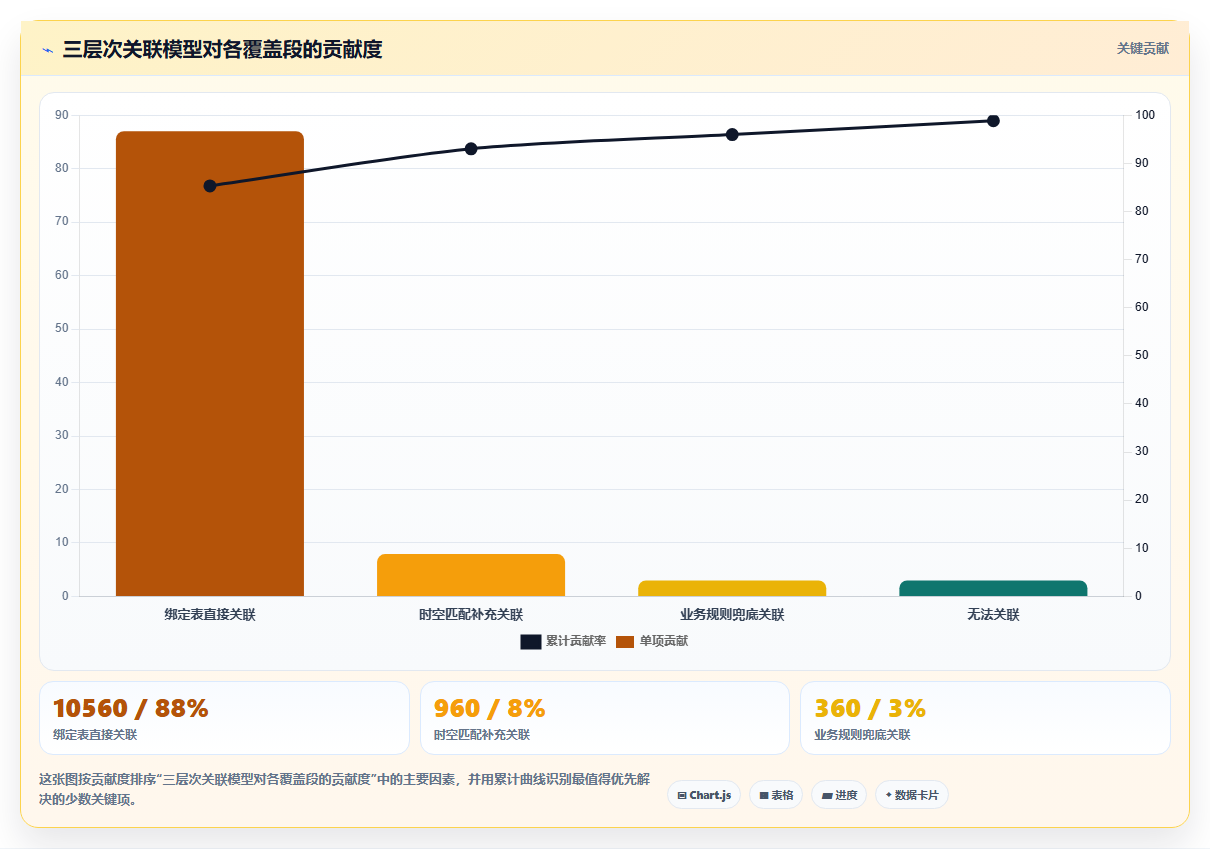Click the diamond icon in the 数据卡片 tag
1210x849 pixels.
tap(888, 795)
